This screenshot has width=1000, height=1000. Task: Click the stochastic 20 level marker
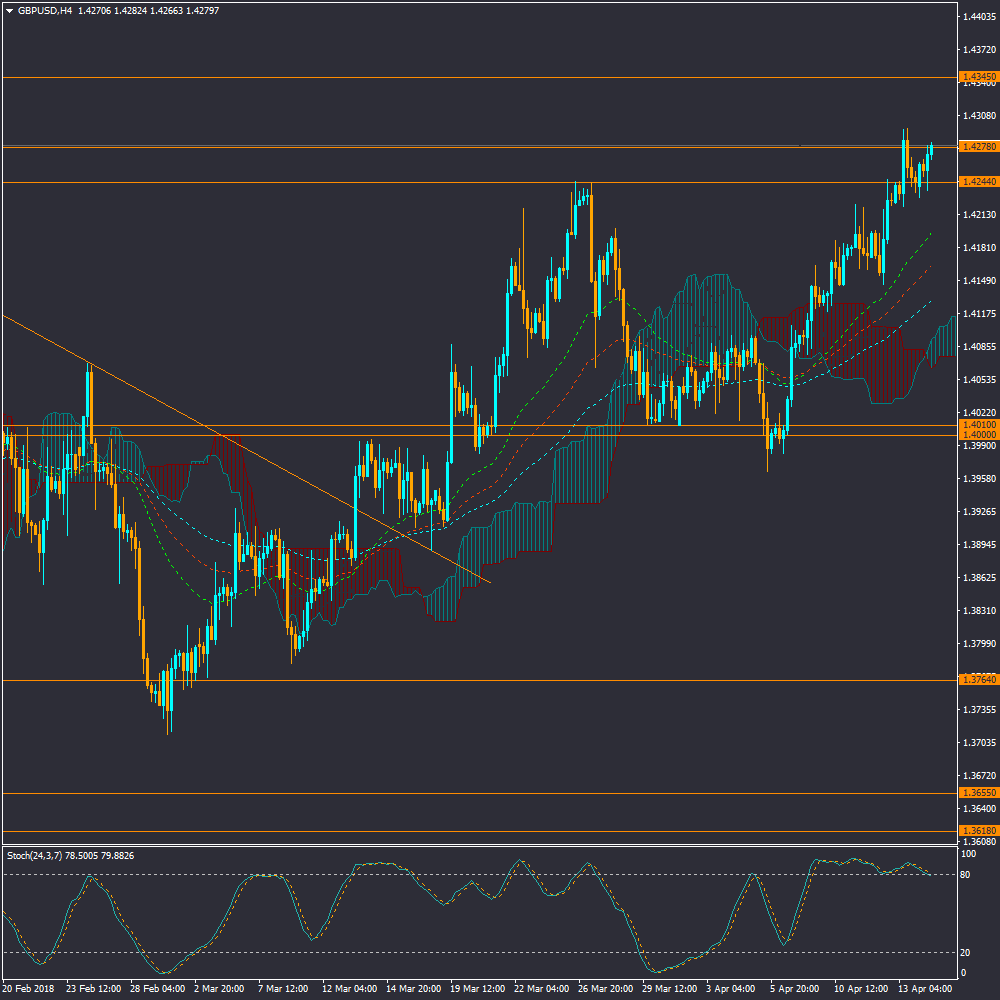point(966,952)
